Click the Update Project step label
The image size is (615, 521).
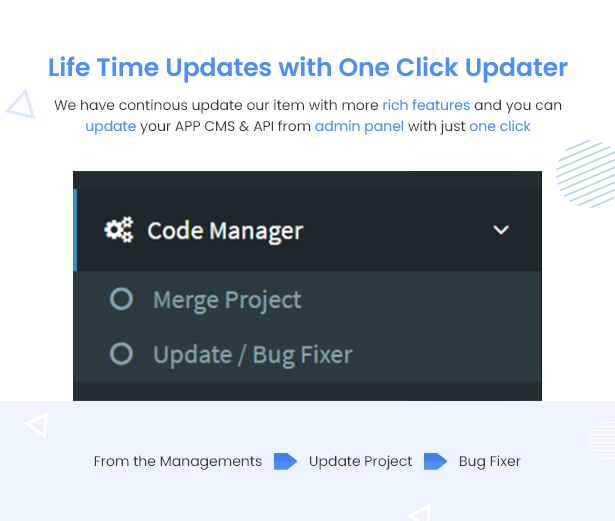pos(360,461)
